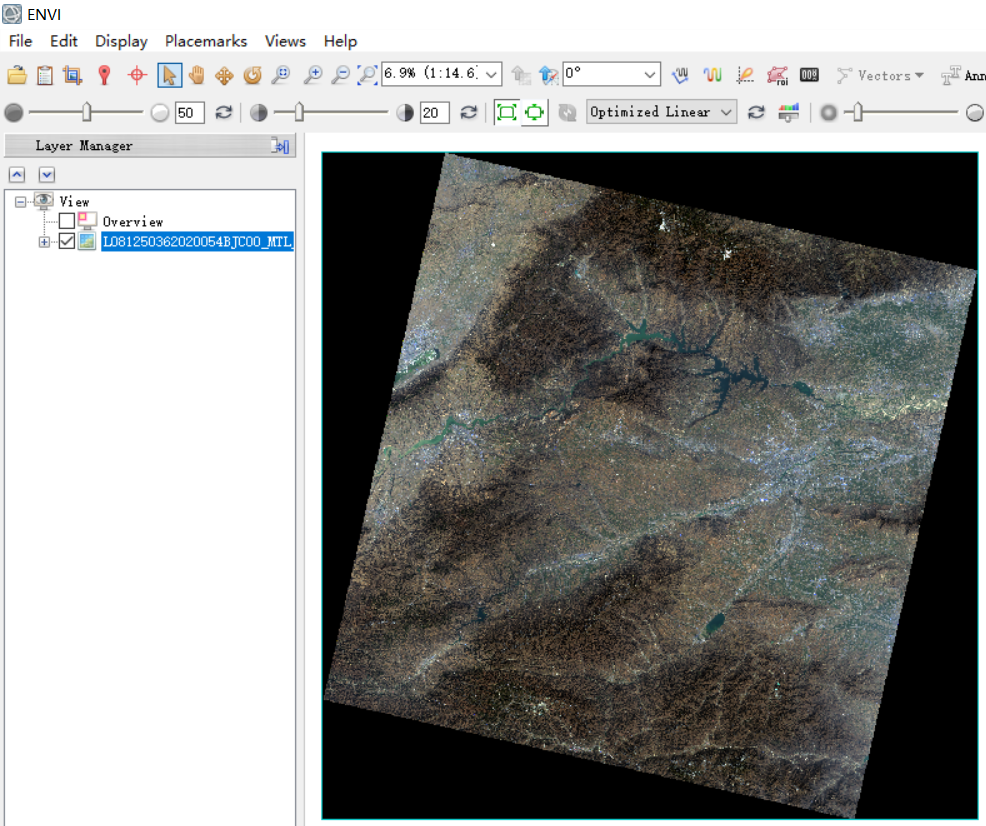The image size is (986, 826).
Task: Click the Zoom Out magnifier icon
Action: [x=341, y=75]
